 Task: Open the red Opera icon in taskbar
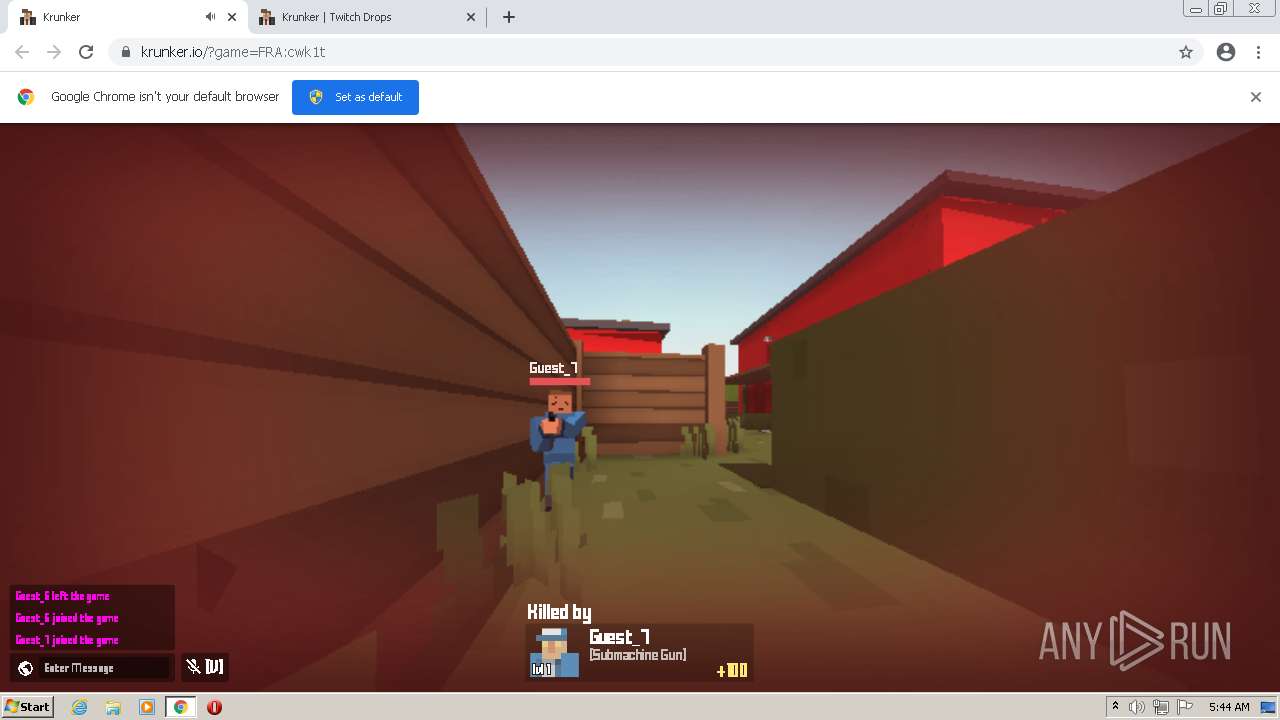[x=214, y=707]
